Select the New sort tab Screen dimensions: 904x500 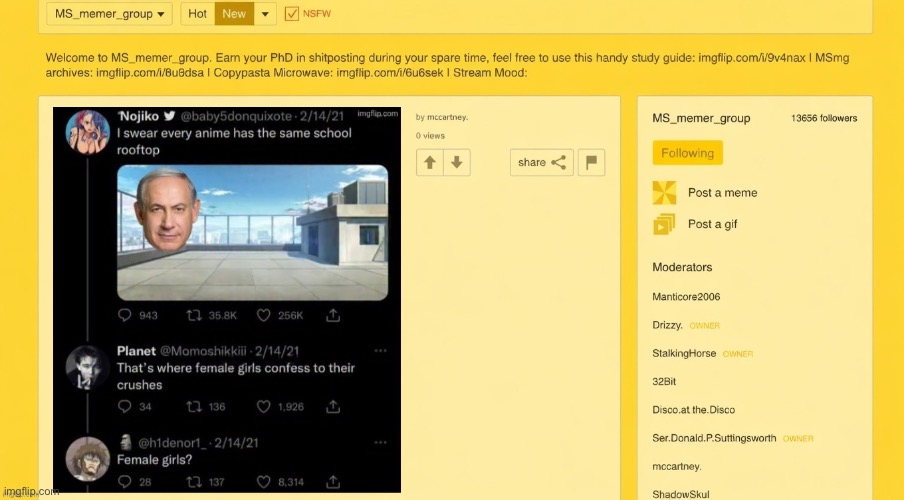[x=234, y=14]
